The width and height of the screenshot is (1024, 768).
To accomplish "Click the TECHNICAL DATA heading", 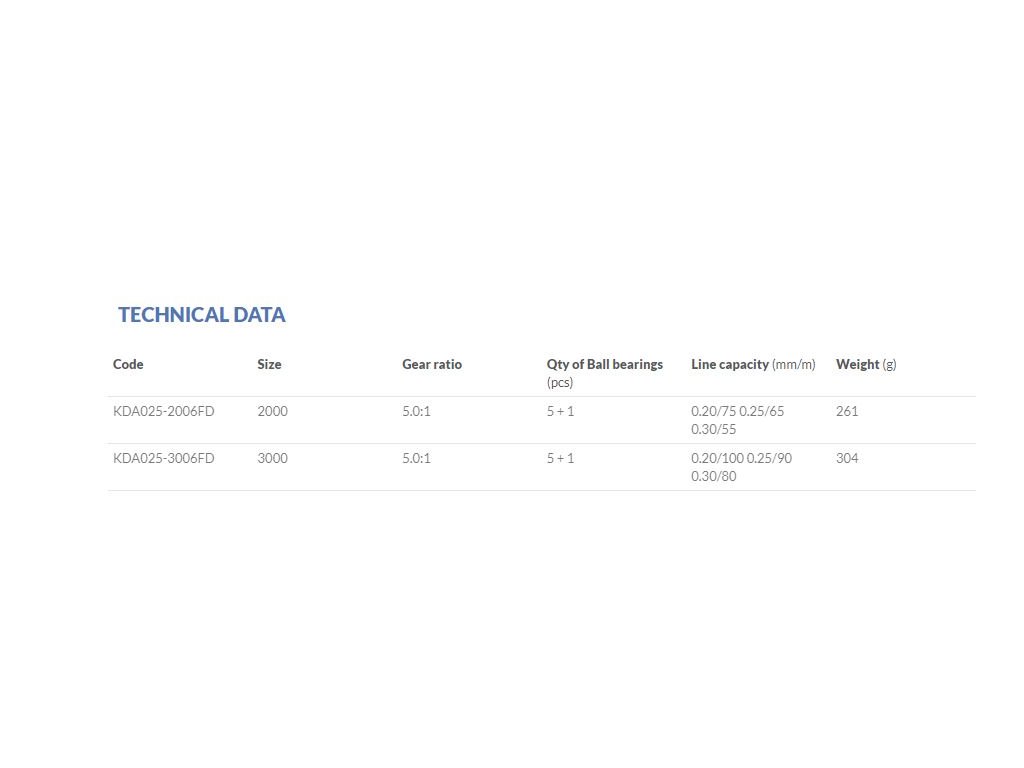I will pyautogui.click(x=202, y=315).
